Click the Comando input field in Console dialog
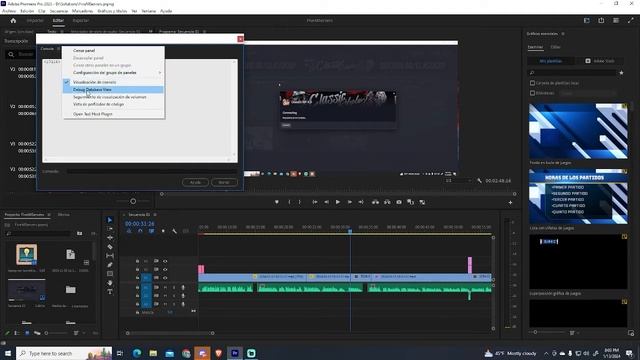Viewport: 640px width, 360px height. click(x=152, y=171)
